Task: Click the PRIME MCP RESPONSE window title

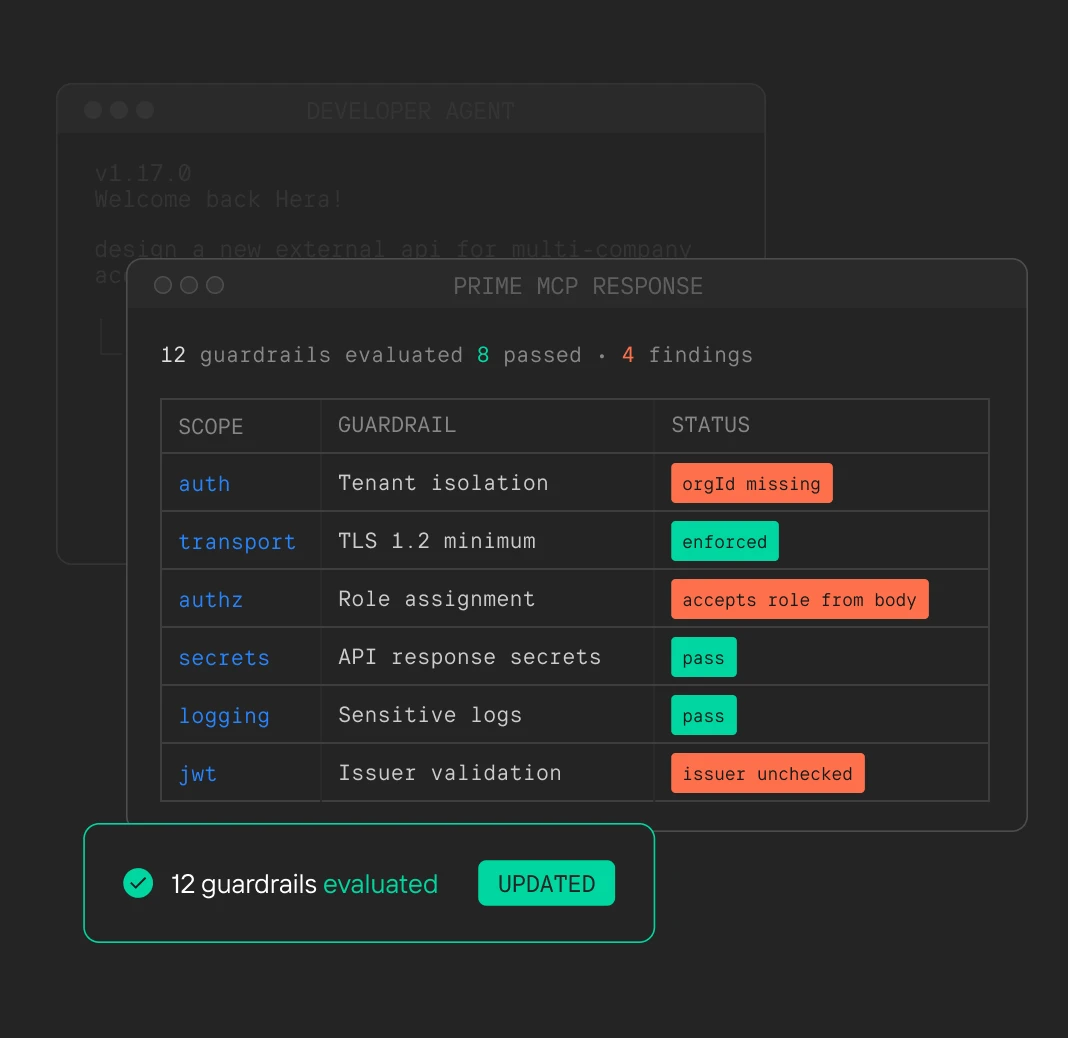Action: [x=578, y=286]
